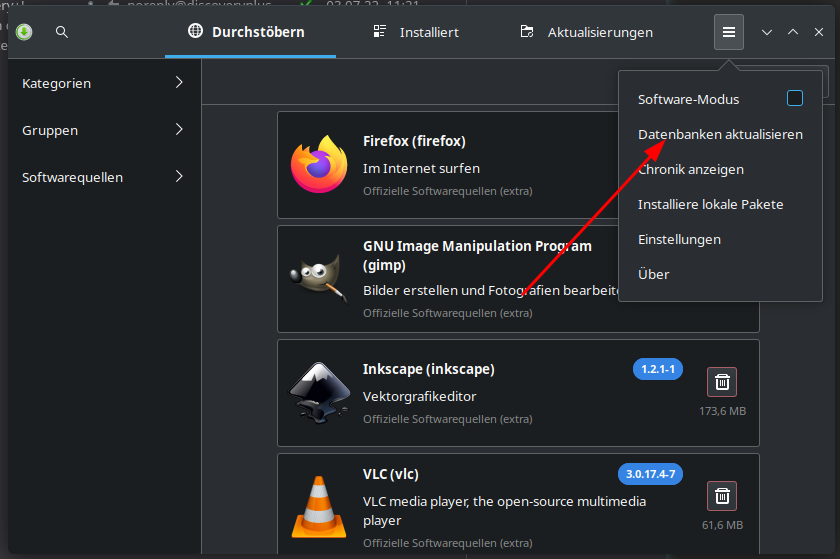The image size is (840, 559).
Task: Click the green download app icon
Action: (24, 32)
